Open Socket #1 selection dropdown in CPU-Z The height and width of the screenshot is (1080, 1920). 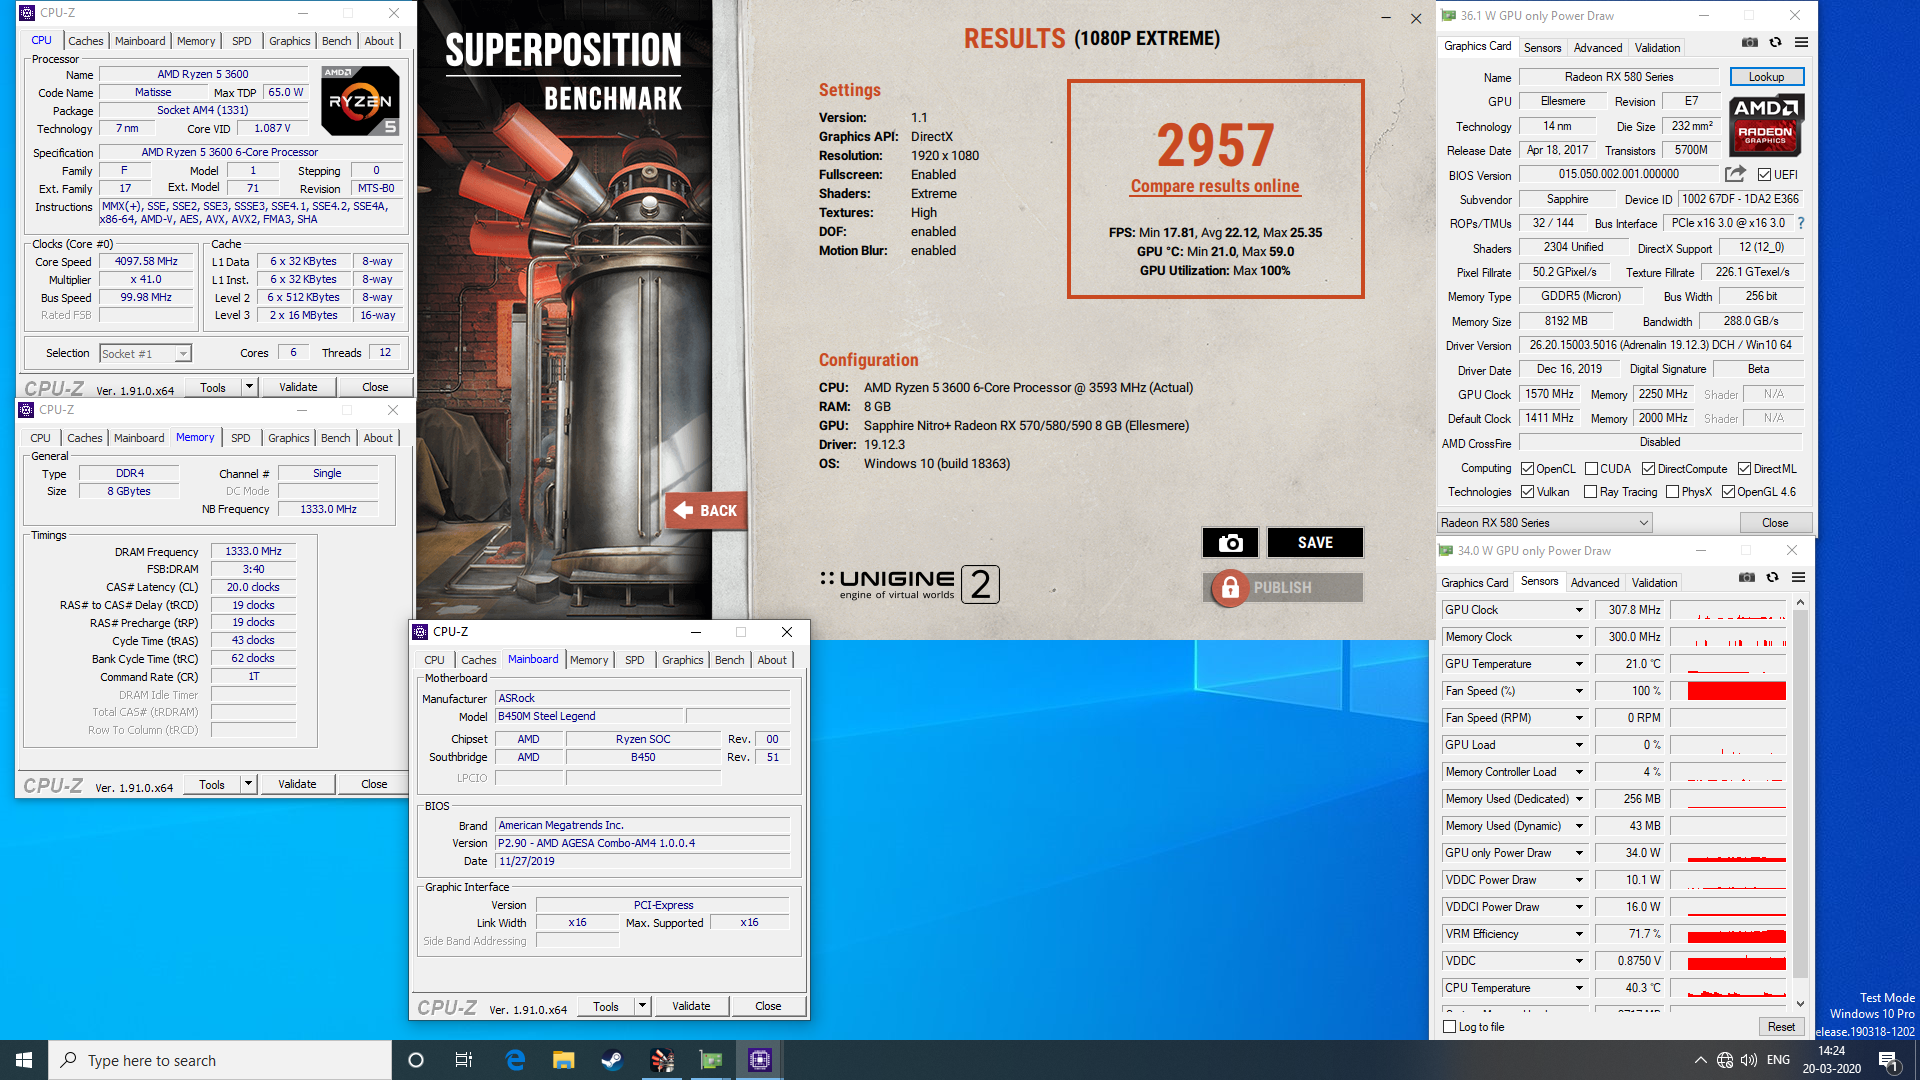[146, 354]
